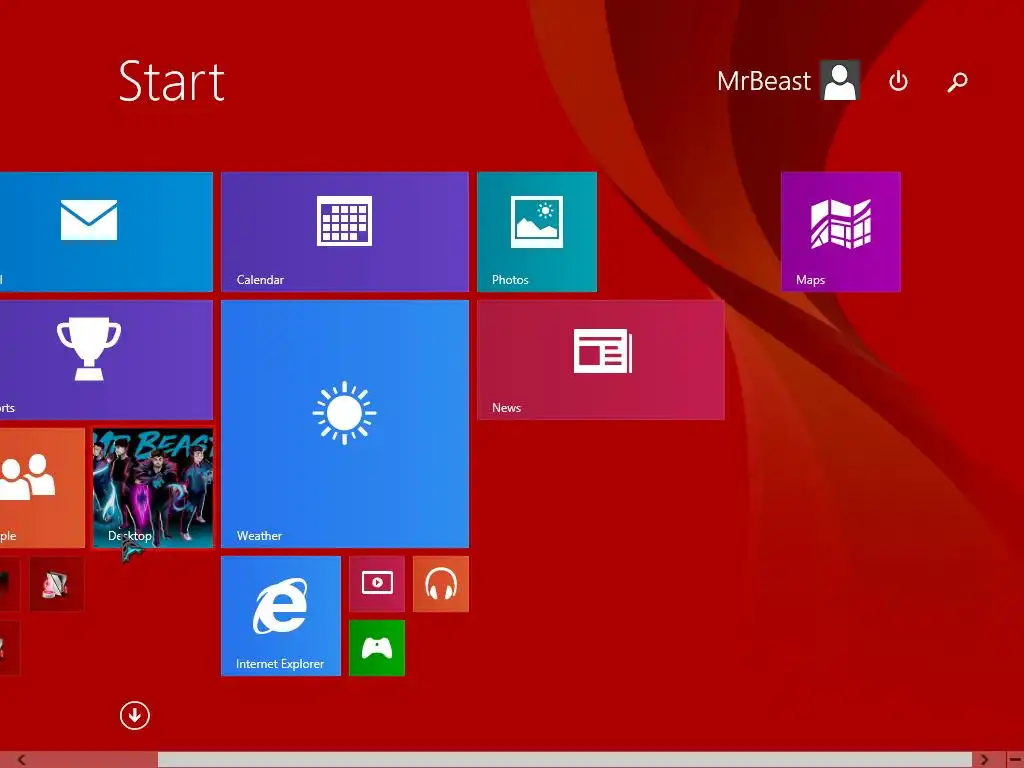Click the MrBeast user account picture
Viewport: 1024px width, 768px height.
pyautogui.click(x=840, y=80)
